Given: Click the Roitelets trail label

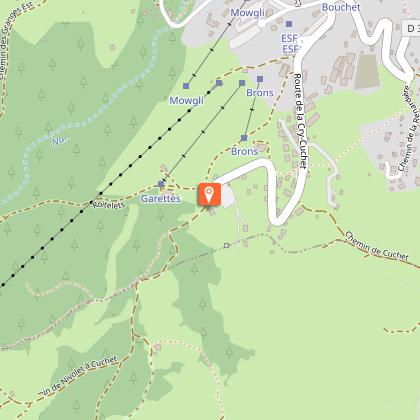Looking at the screenshot, I should point(109,205).
